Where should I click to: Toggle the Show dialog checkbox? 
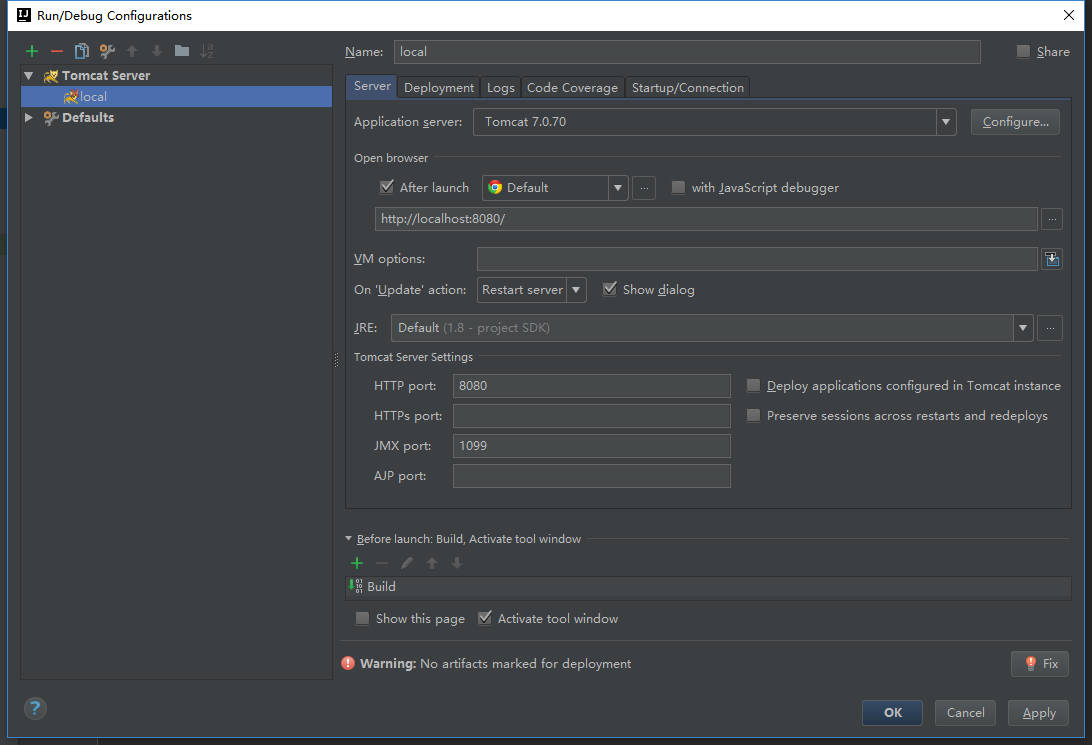click(609, 289)
